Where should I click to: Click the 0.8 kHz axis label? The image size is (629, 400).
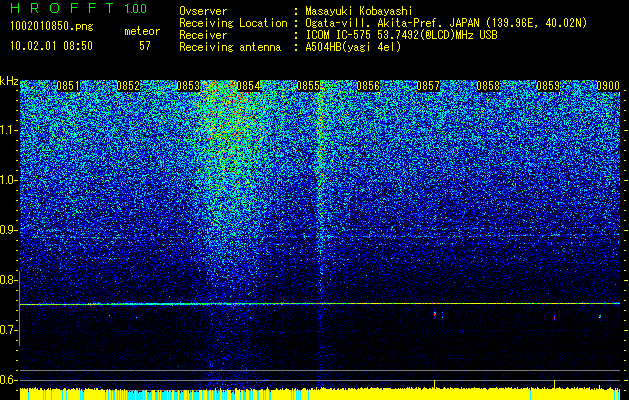coord(8,280)
